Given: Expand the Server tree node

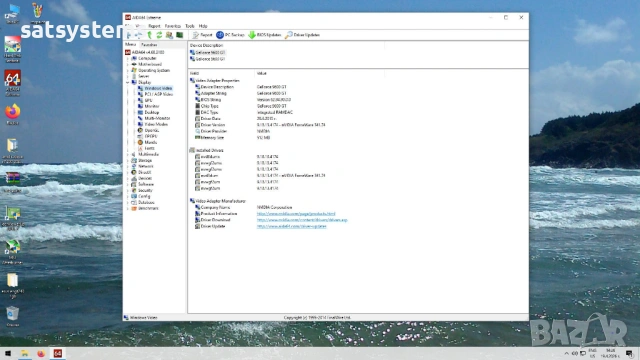Looking at the screenshot, I should (127, 76).
